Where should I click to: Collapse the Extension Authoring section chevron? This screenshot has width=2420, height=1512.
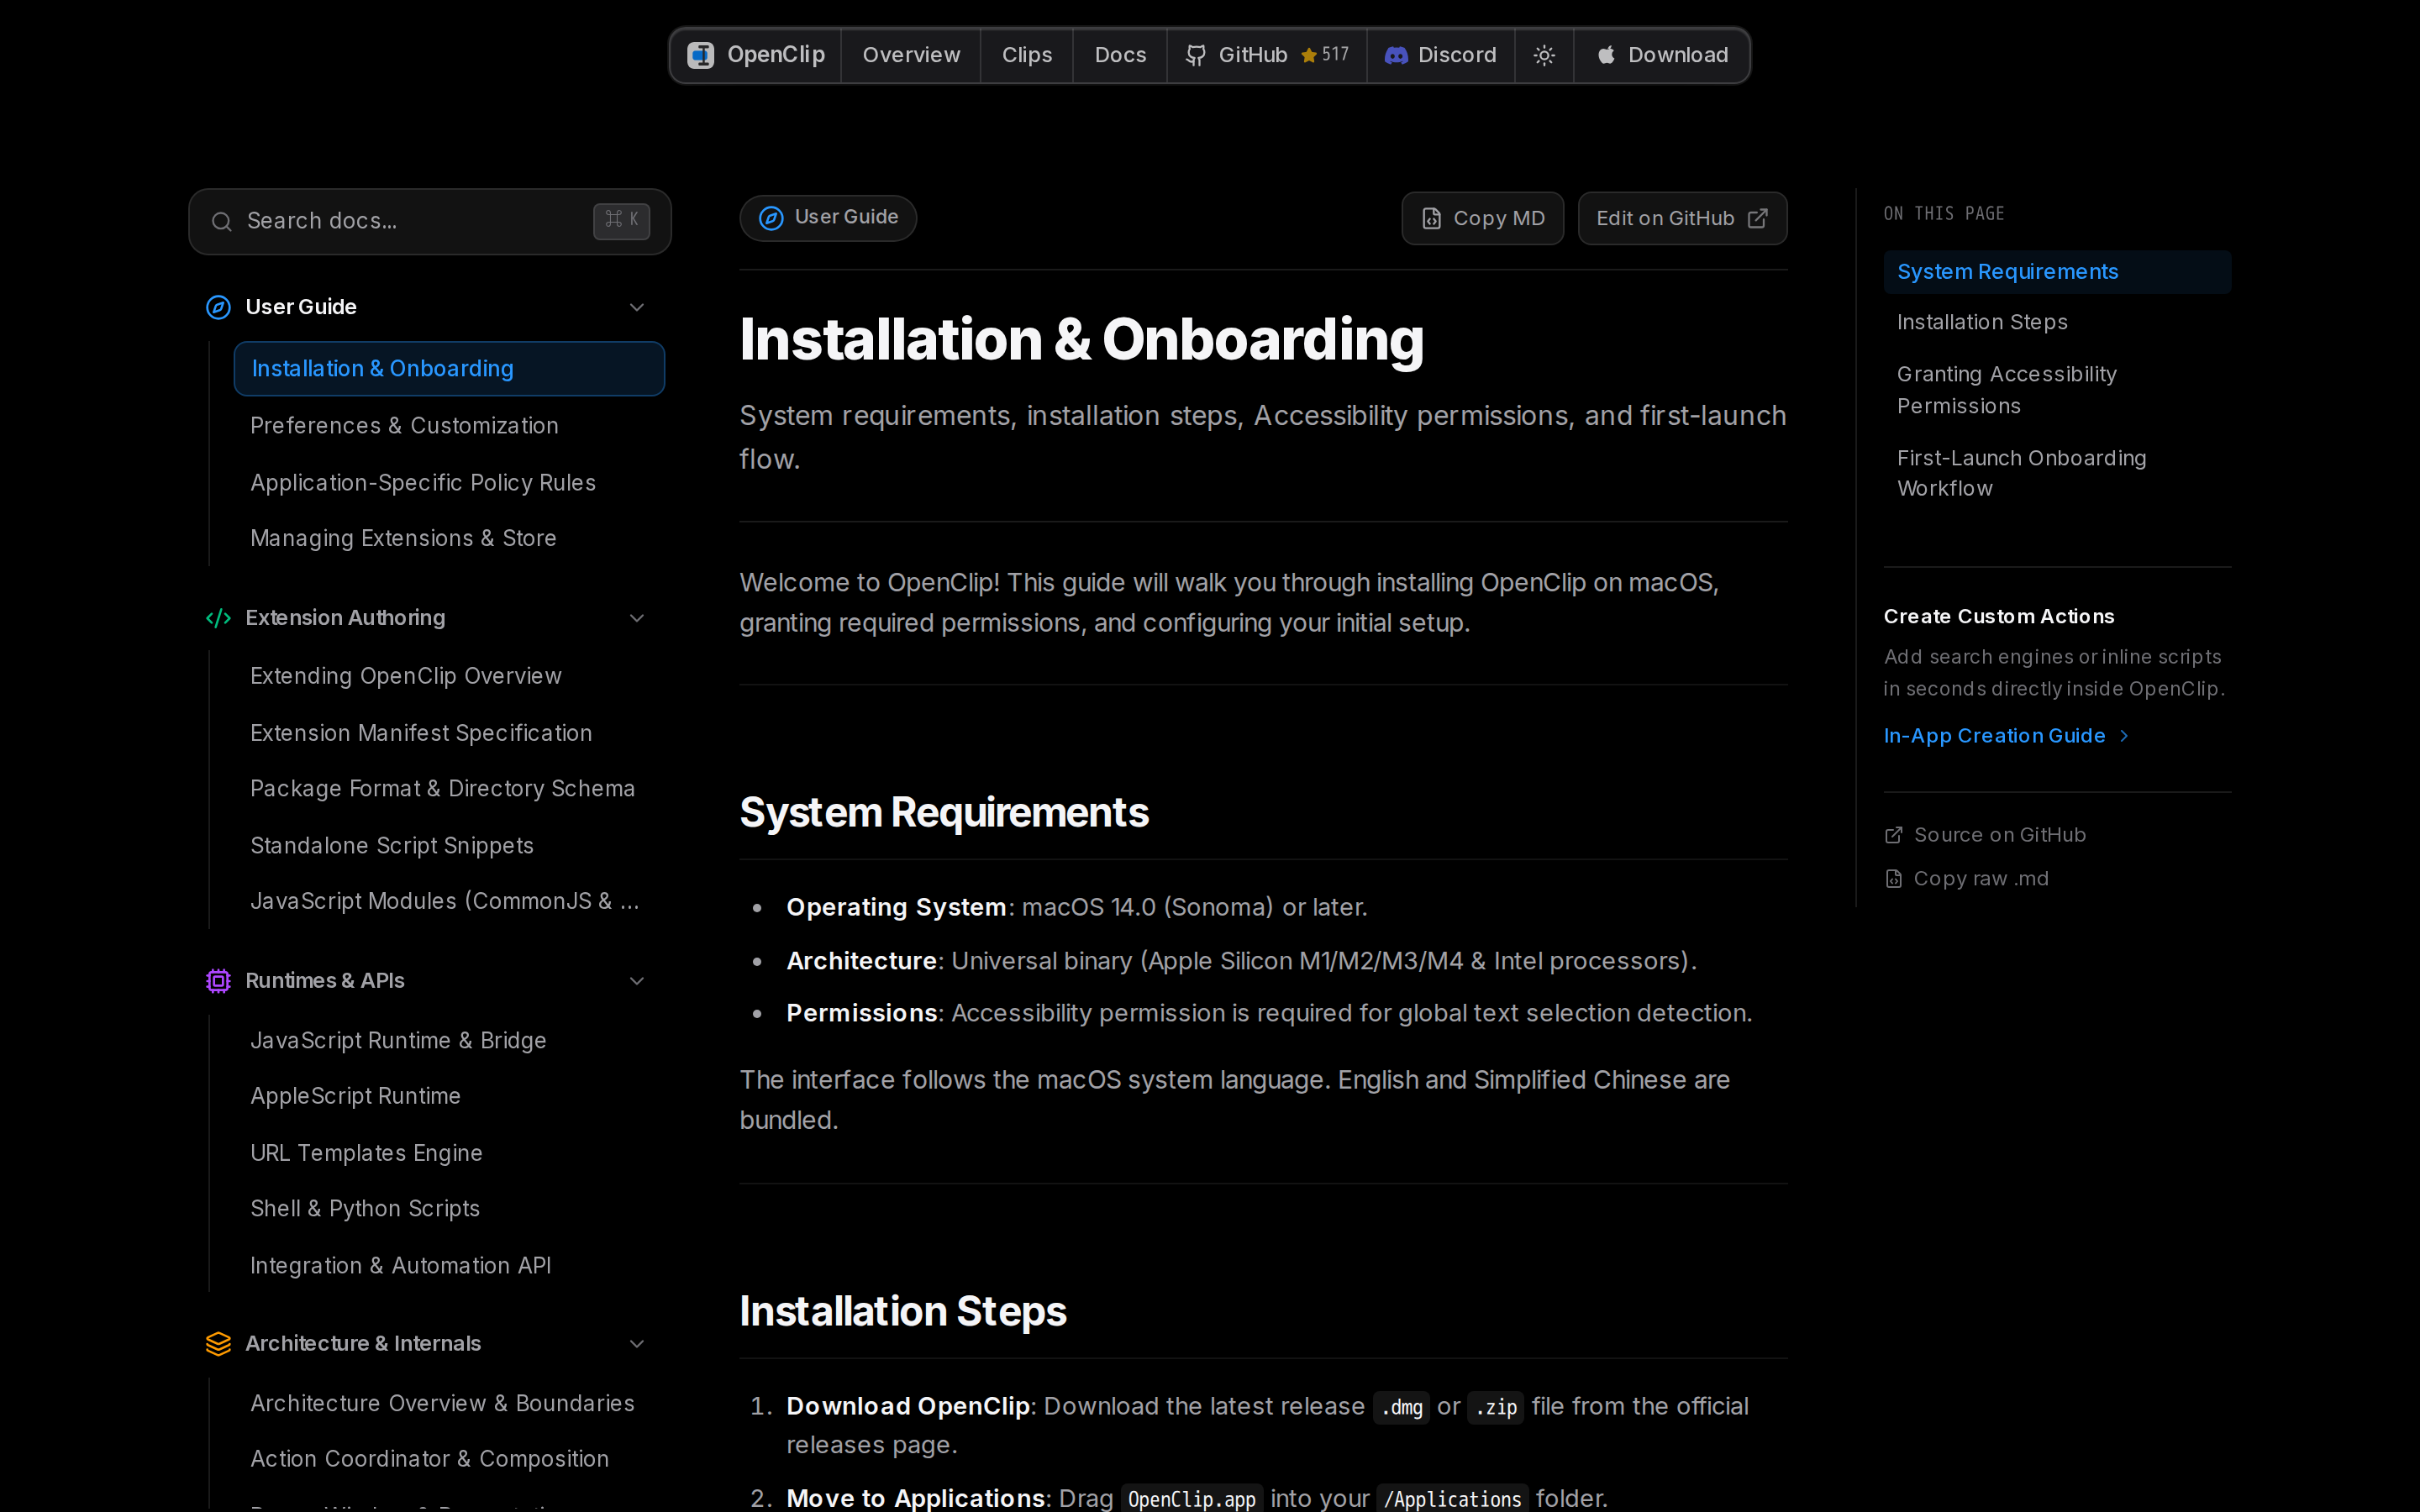pyautogui.click(x=637, y=618)
